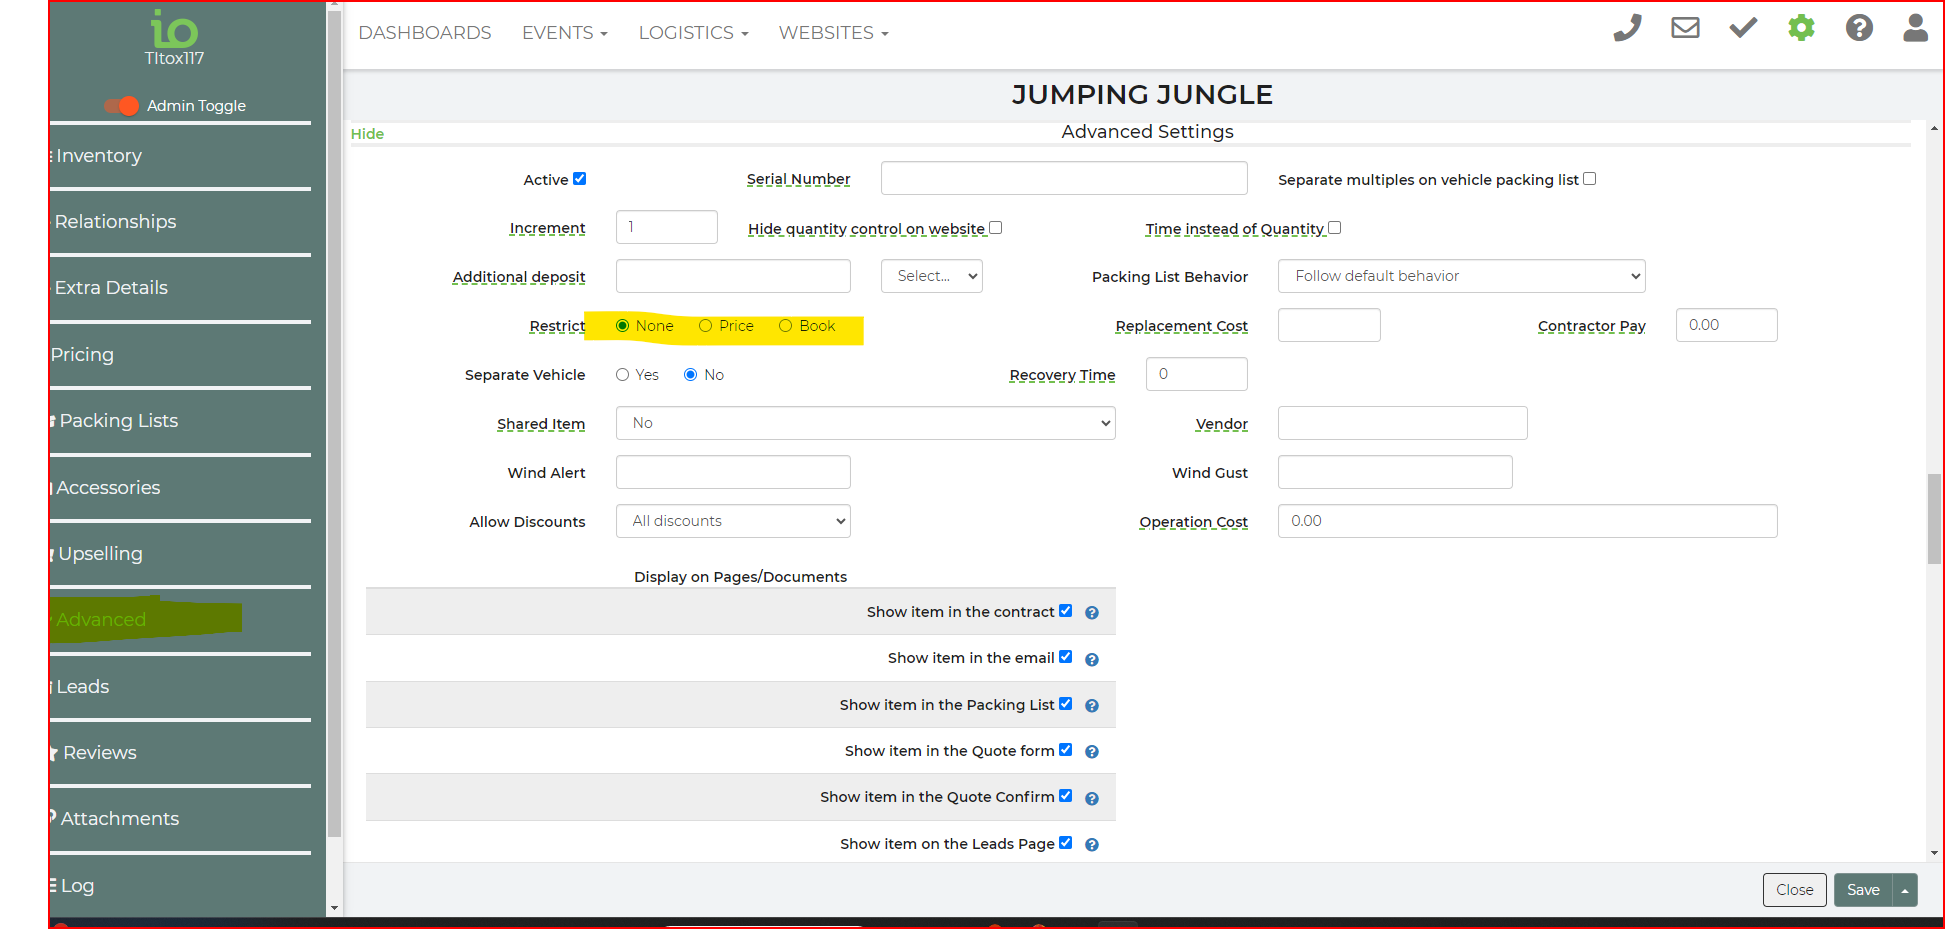
Task: Click the Save button
Action: click(1862, 890)
